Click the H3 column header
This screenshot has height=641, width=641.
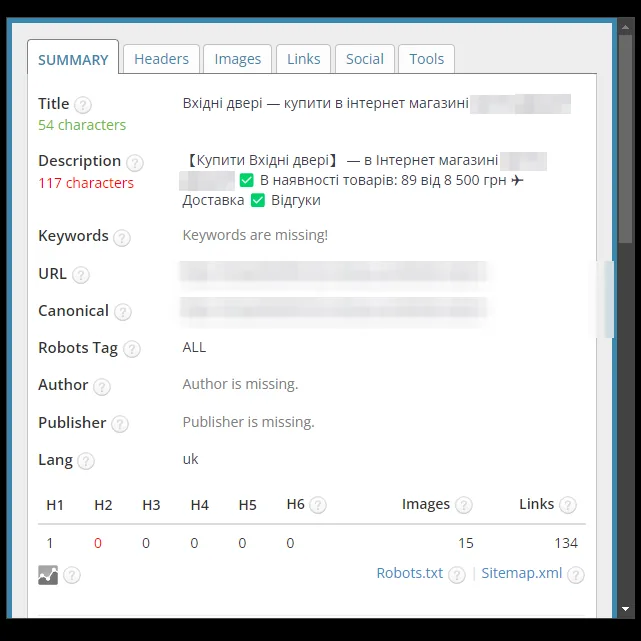coord(151,505)
